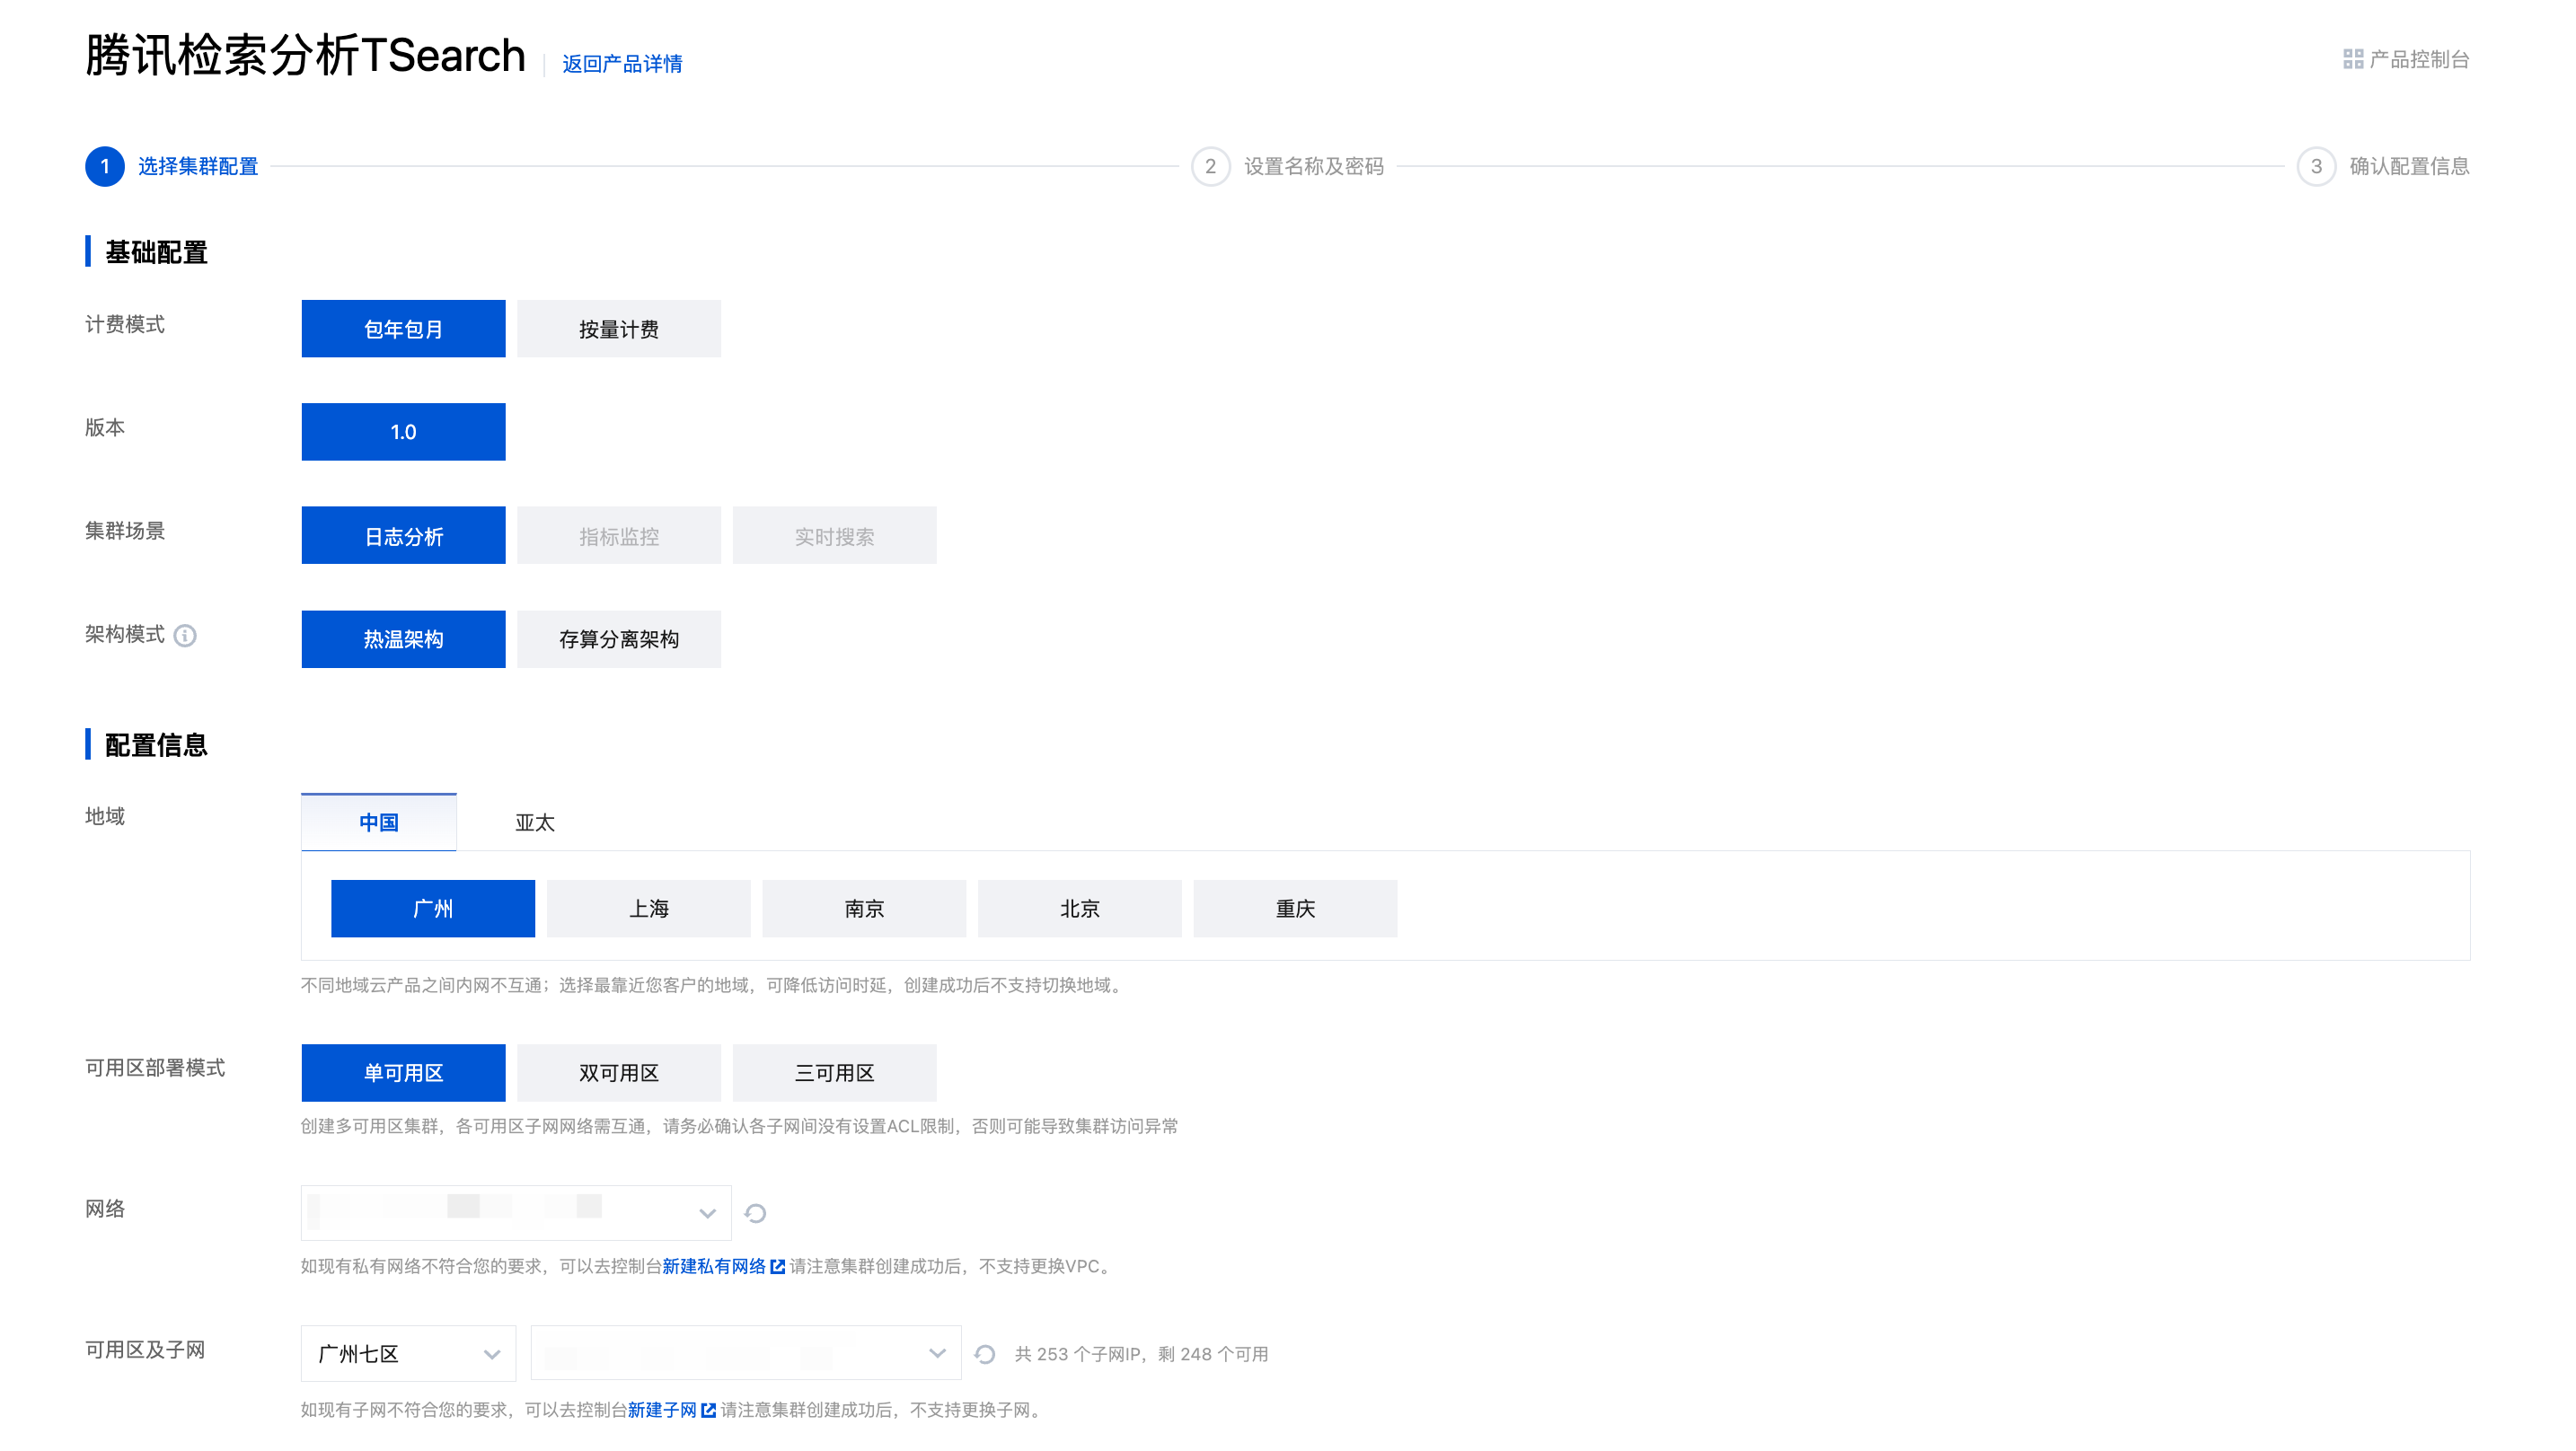Open the 网络 VPC dropdown

516,1213
